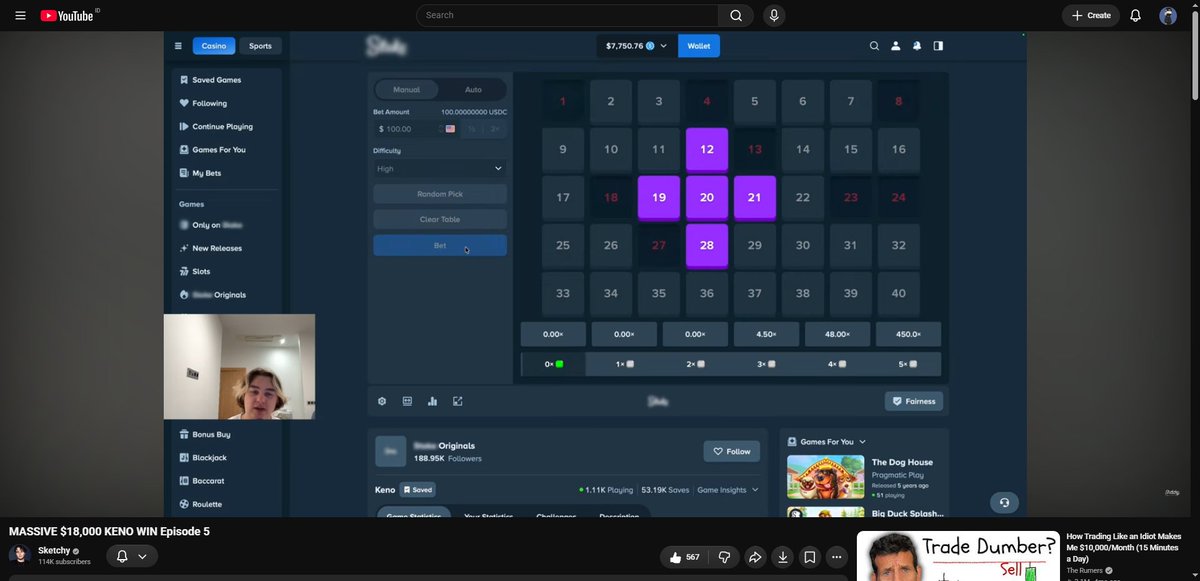Open The Dog House game thumbnail

click(825, 477)
